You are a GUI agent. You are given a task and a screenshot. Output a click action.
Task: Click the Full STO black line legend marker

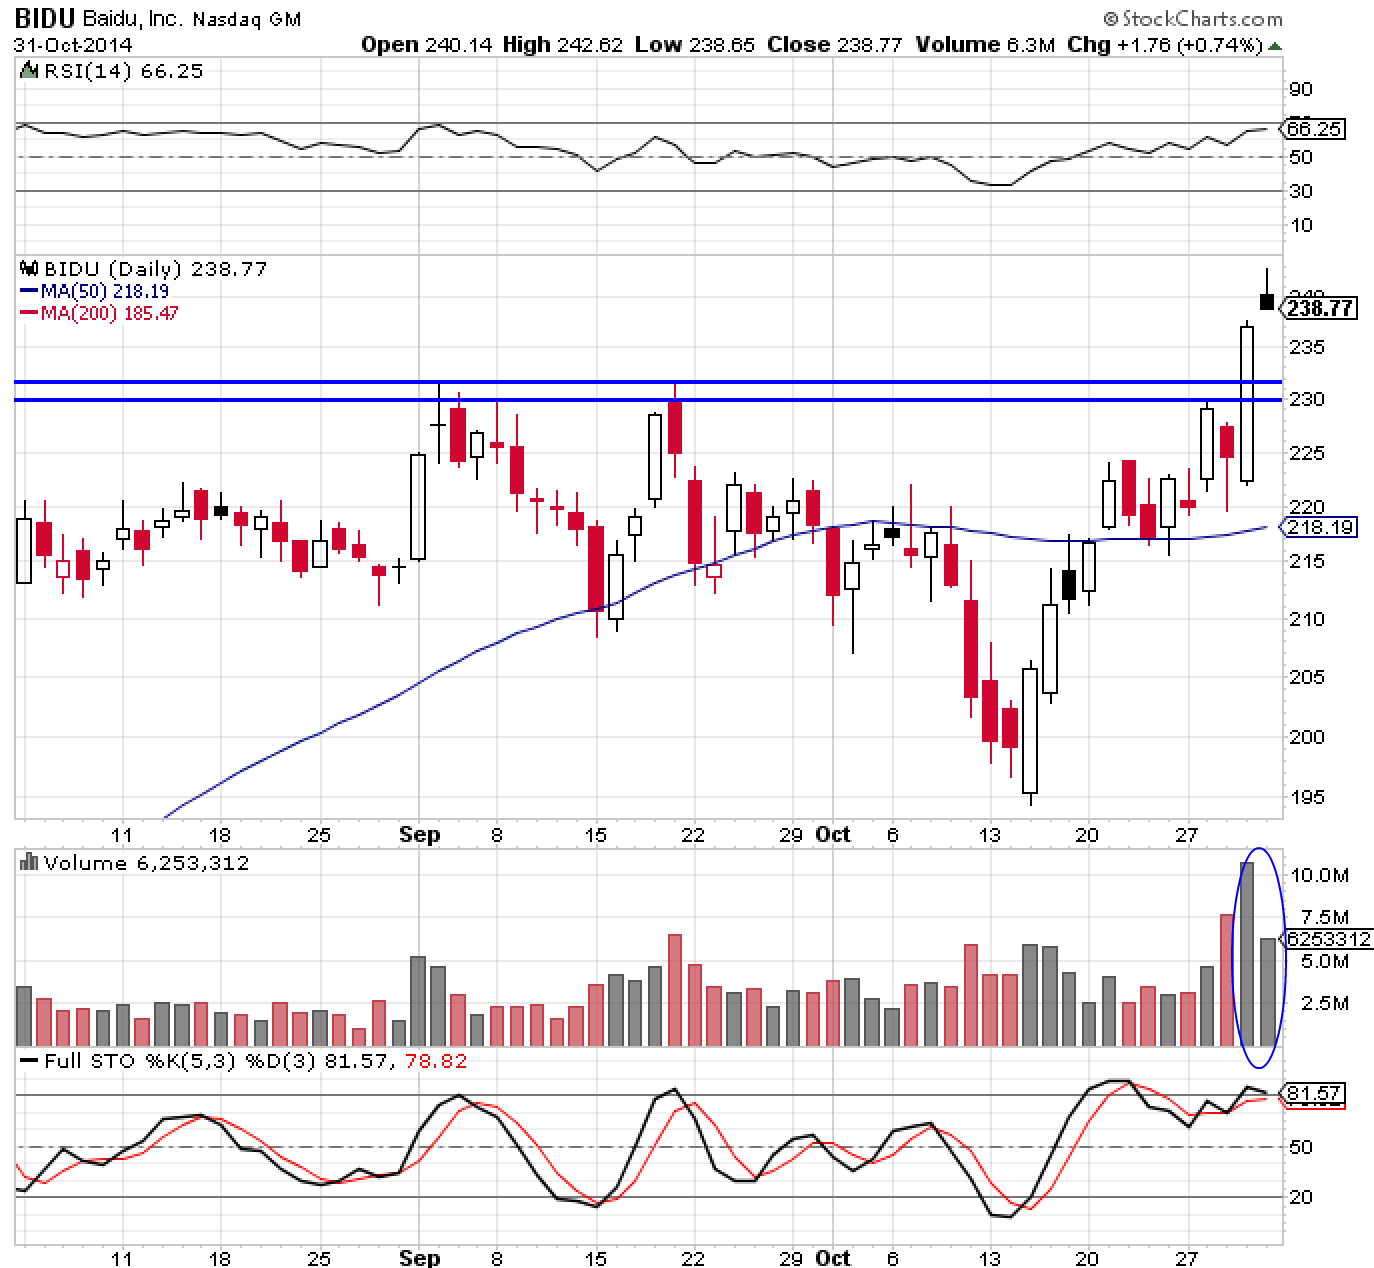[x=29, y=1061]
